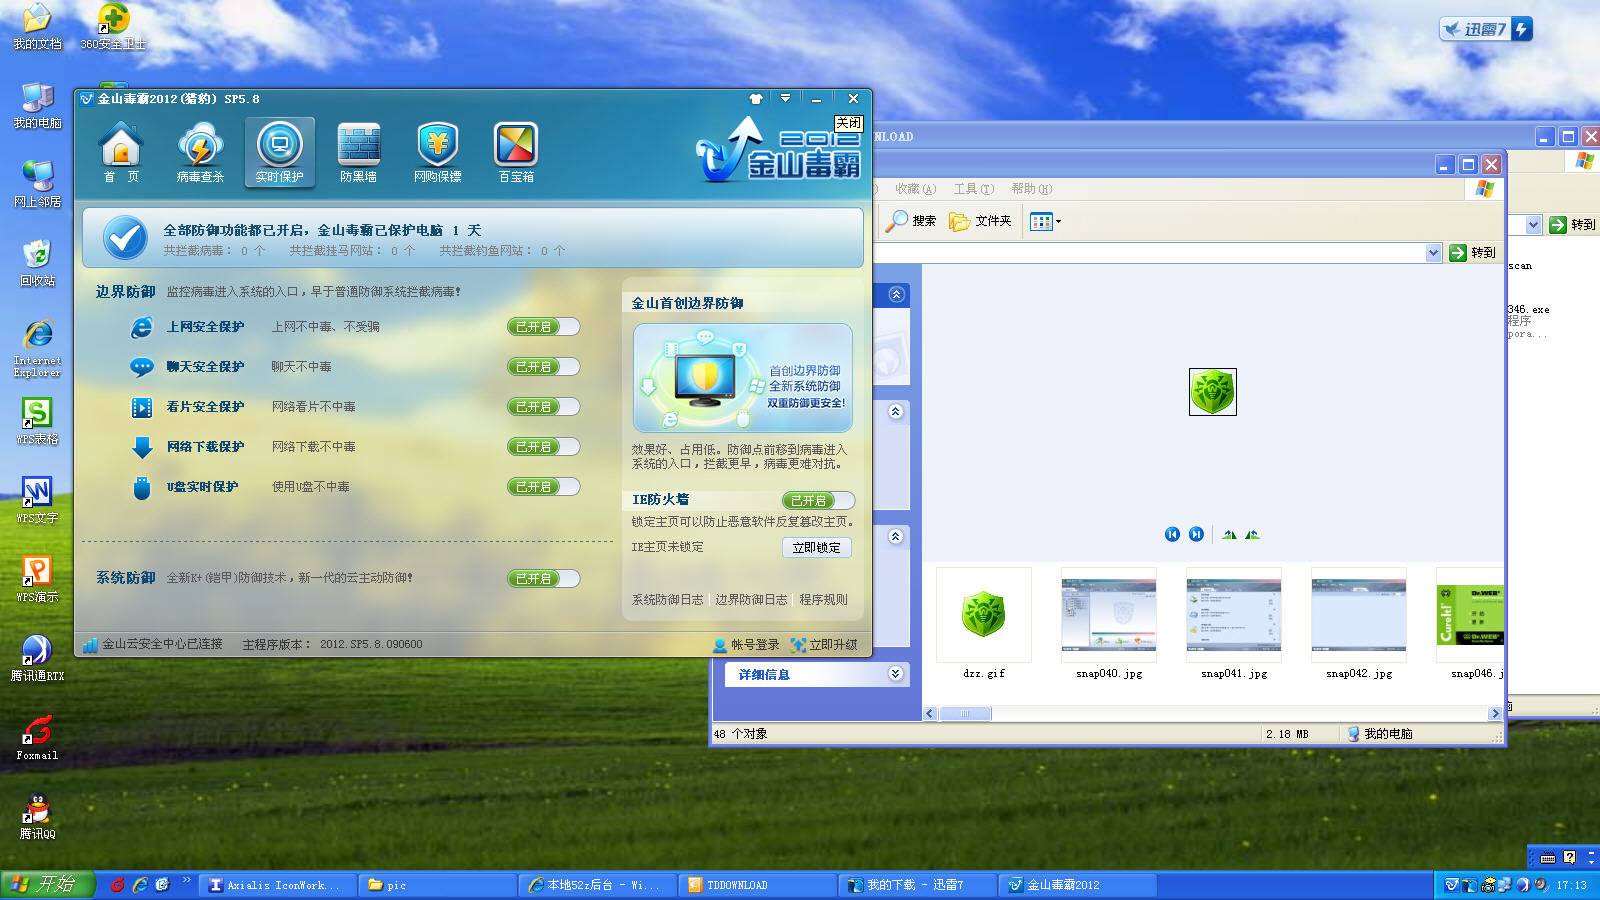This screenshot has width=1600, height=900.
Task: Expand the 详细信息 panel chevron
Action: click(x=895, y=674)
